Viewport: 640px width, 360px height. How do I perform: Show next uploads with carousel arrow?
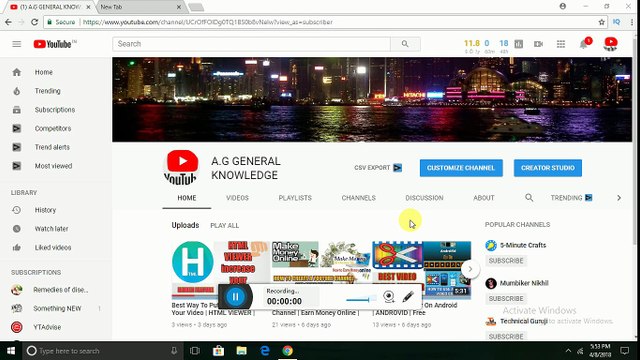[x=470, y=269]
